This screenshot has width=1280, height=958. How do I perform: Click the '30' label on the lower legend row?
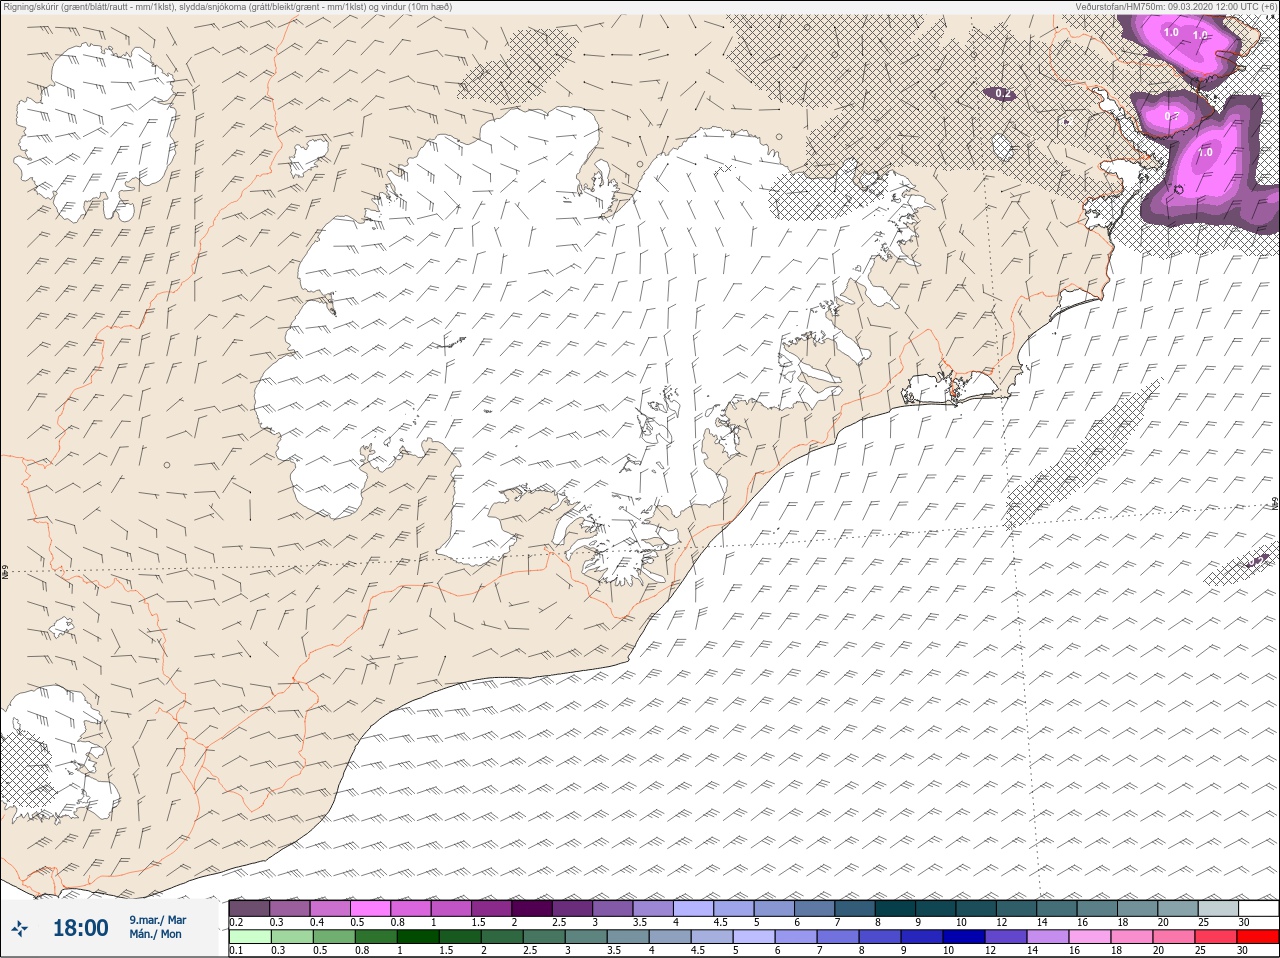pos(1244,950)
